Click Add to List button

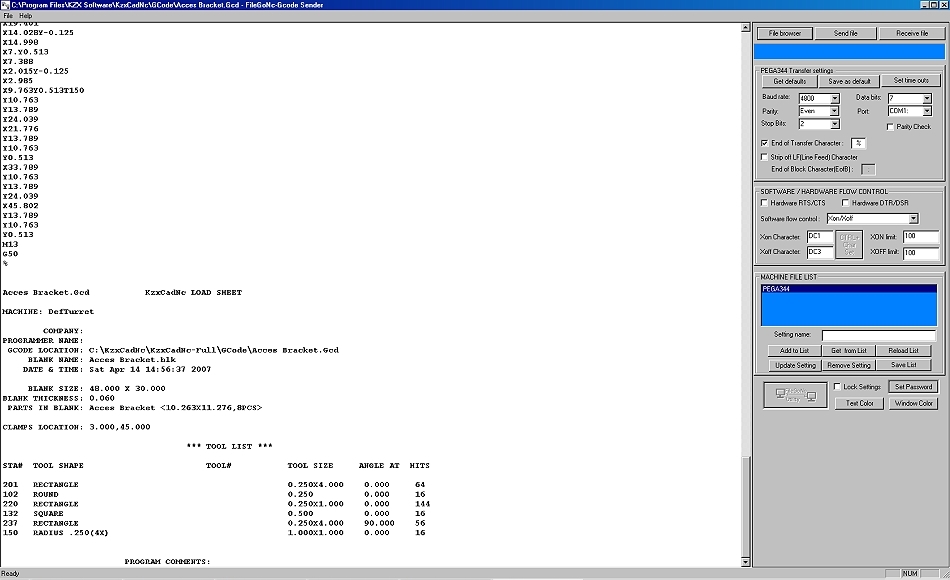794,350
